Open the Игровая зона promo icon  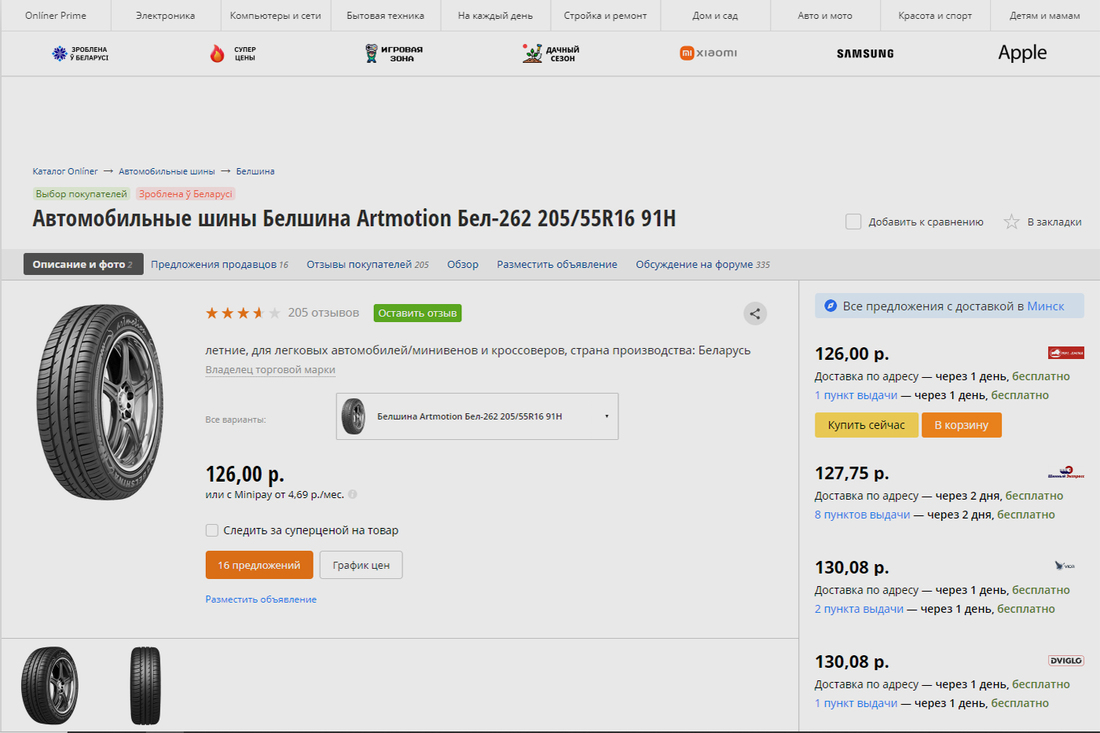(x=394, y=53)
